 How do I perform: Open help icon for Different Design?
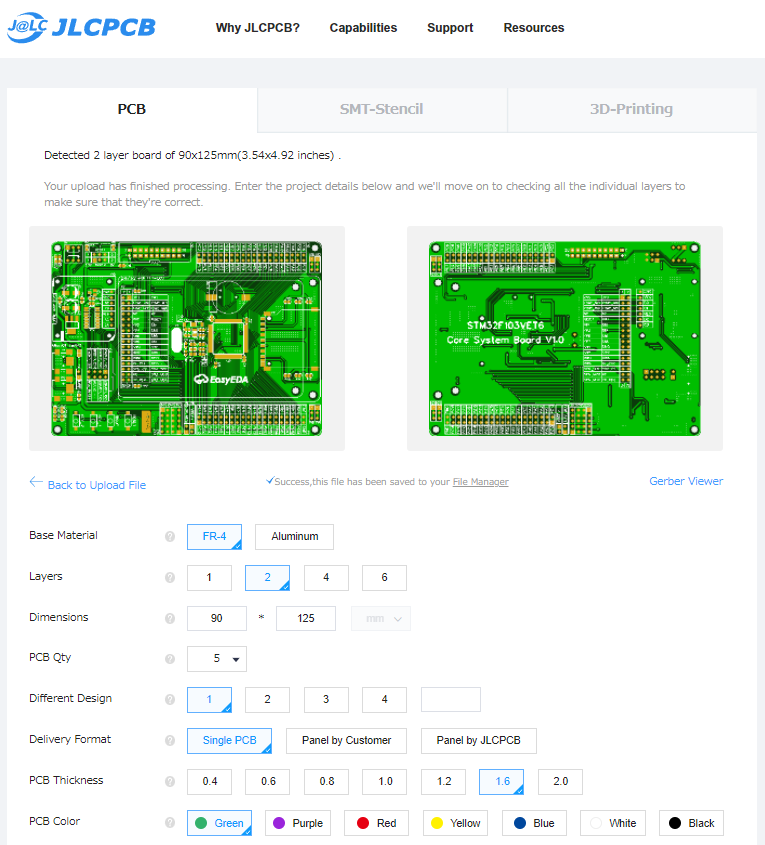pos(170,699)
